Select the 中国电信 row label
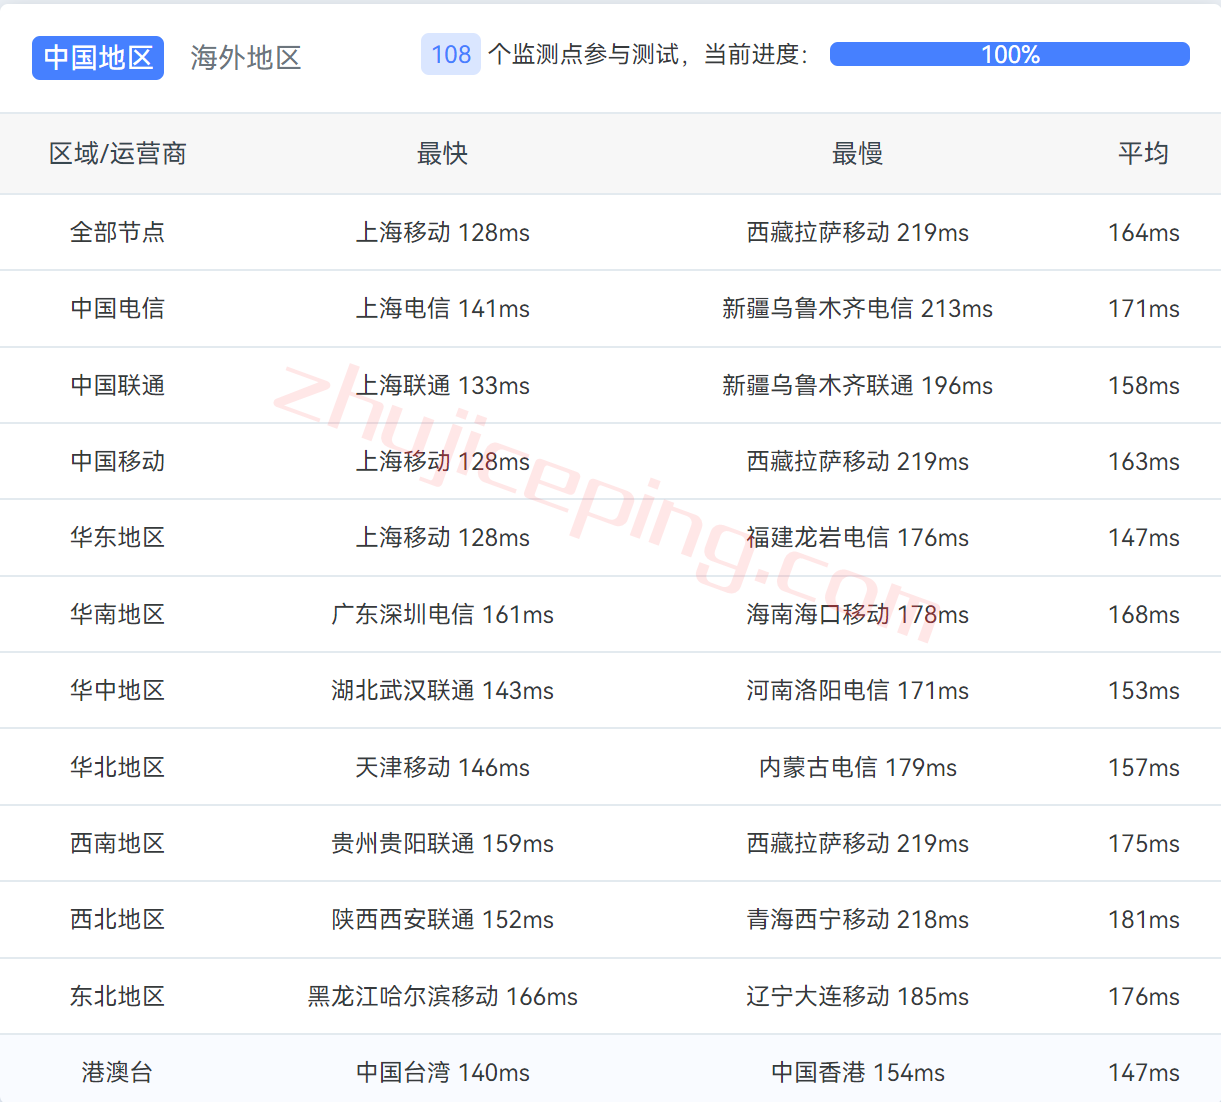The image size is (1221, 1102). click(118, 308)
